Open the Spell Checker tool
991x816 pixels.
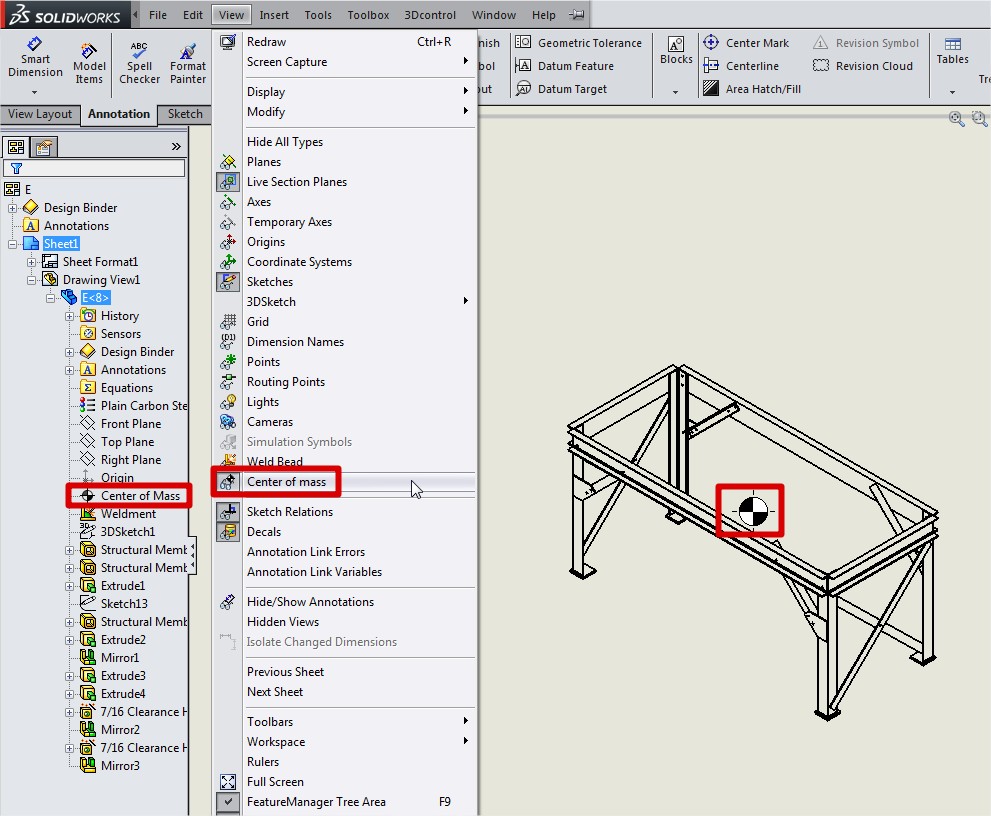click(x=139, y=51)
